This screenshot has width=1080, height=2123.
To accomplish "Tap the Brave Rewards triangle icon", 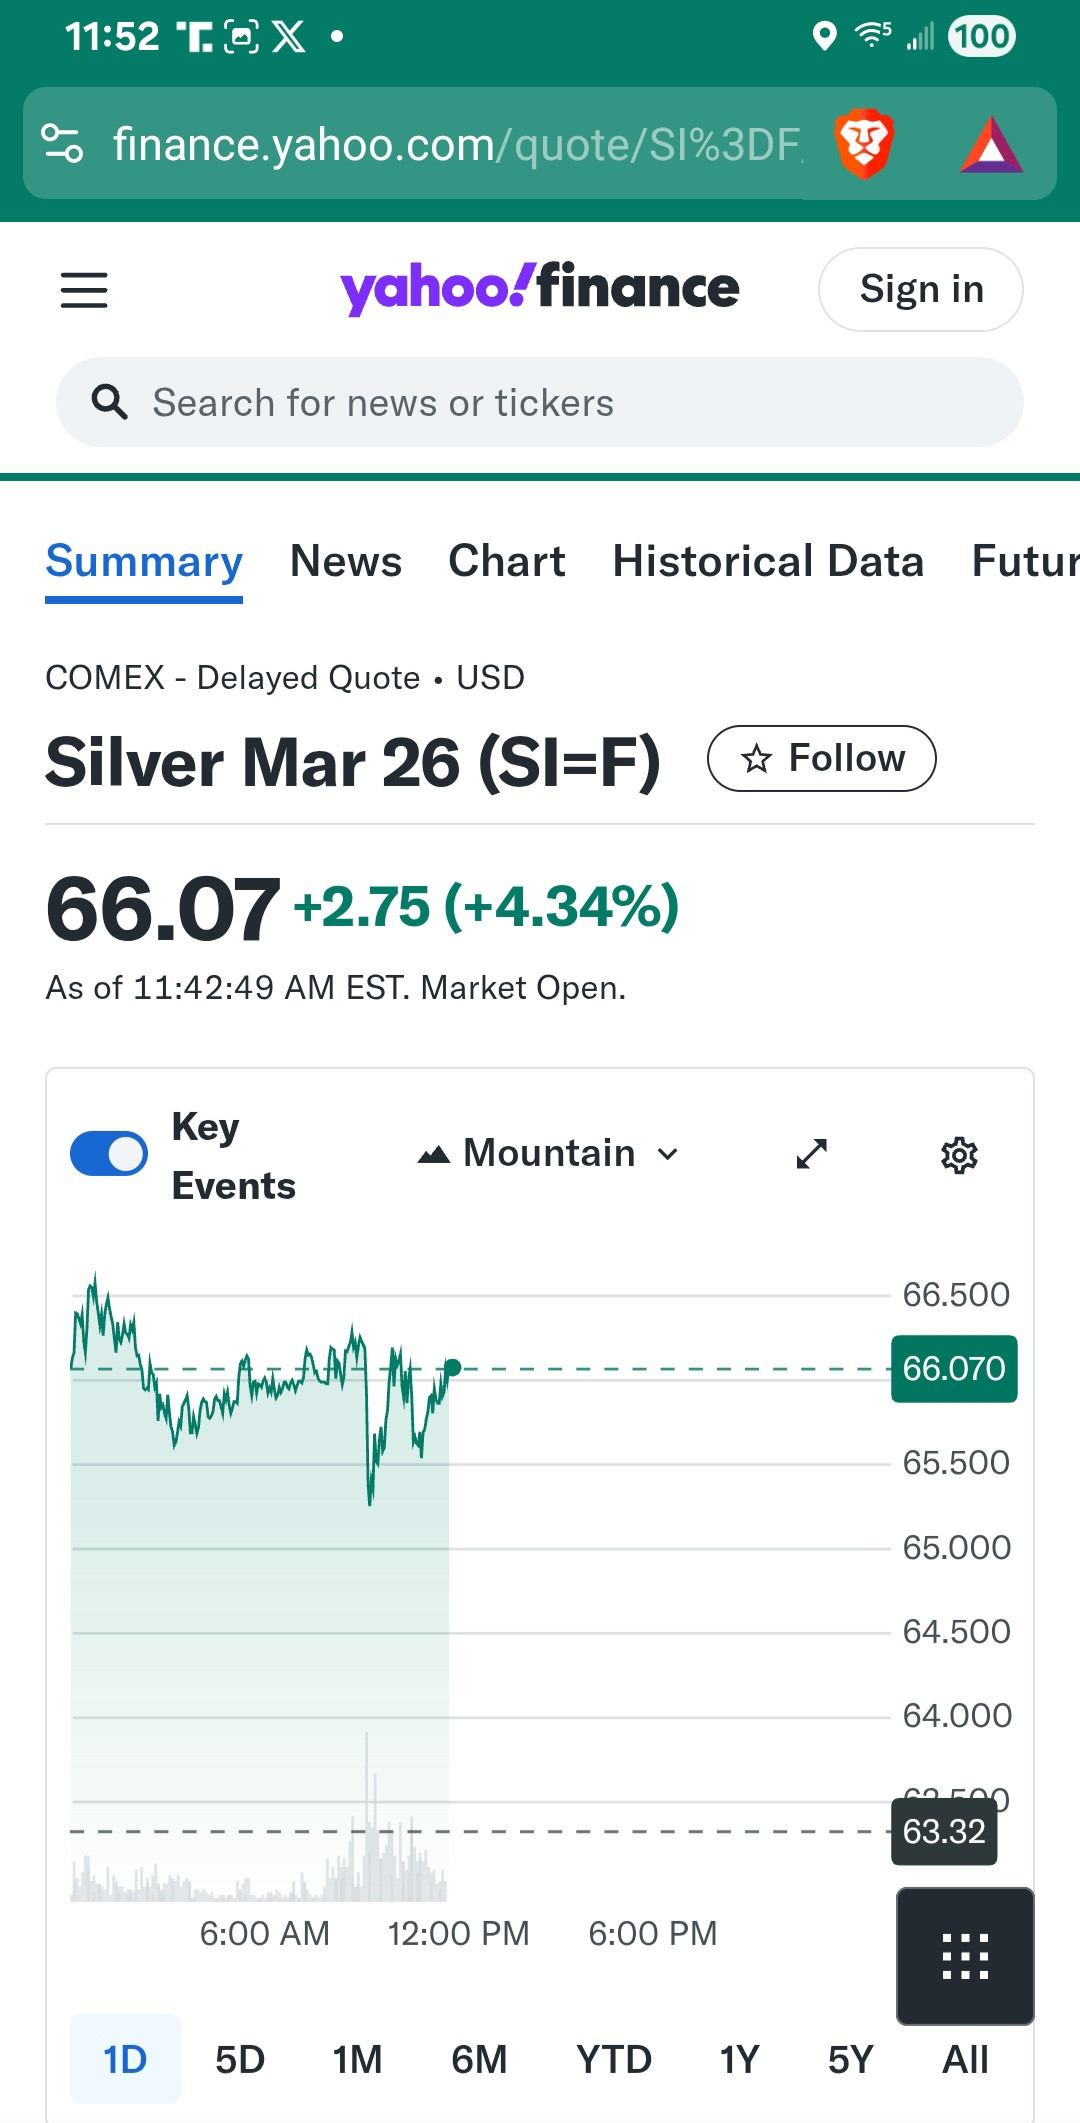I will [990, 146].
